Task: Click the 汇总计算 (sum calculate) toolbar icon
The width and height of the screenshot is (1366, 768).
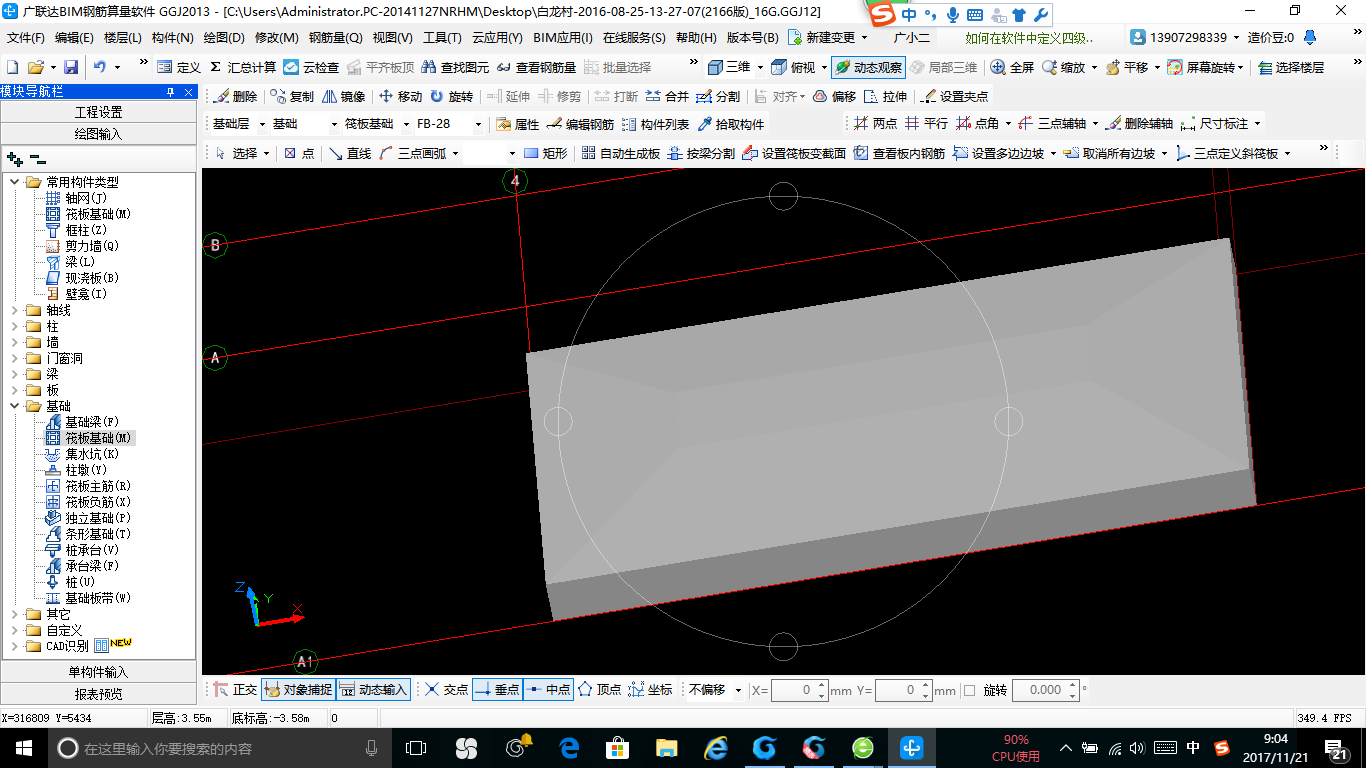Action: [x=243, y=67]
